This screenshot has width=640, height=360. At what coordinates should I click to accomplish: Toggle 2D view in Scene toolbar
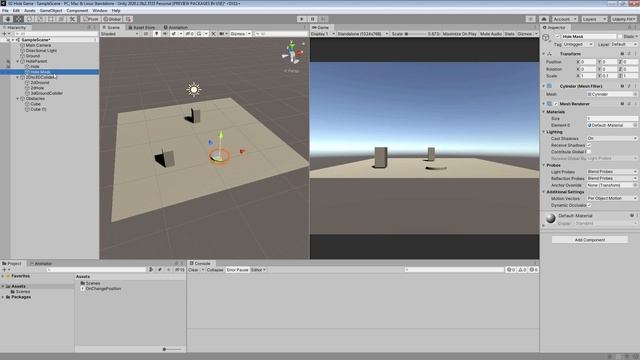[146, 34]
